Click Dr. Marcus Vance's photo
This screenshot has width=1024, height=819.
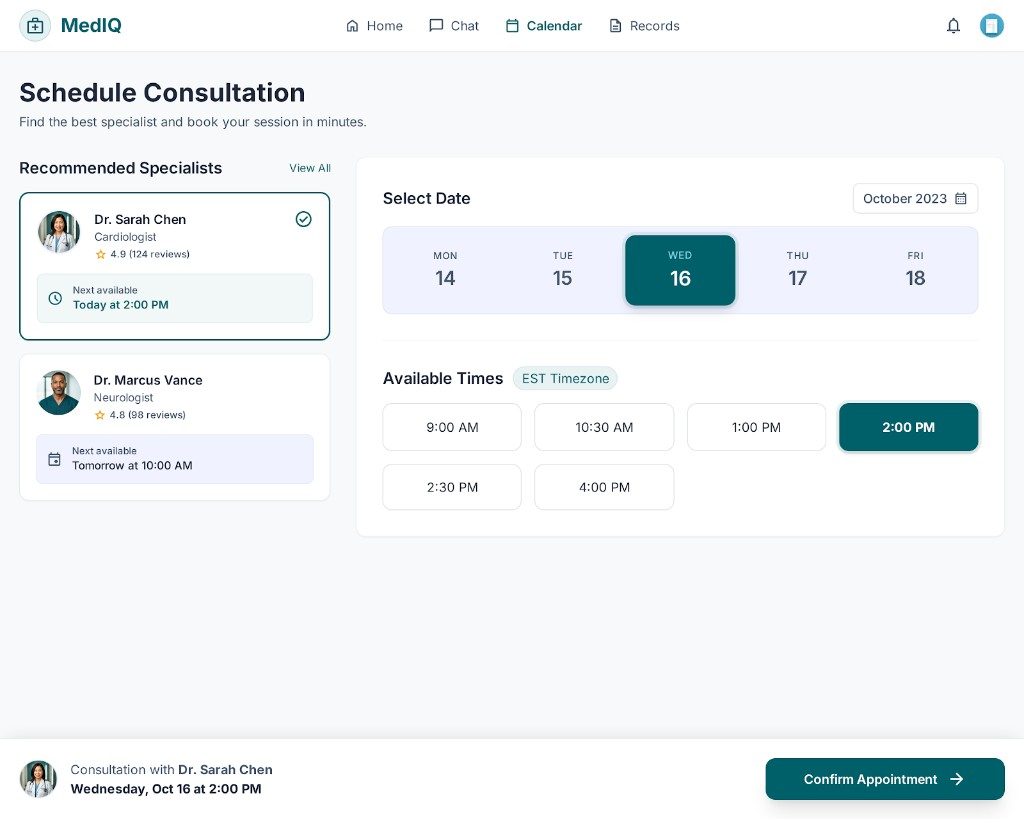(x=59, y=393)
